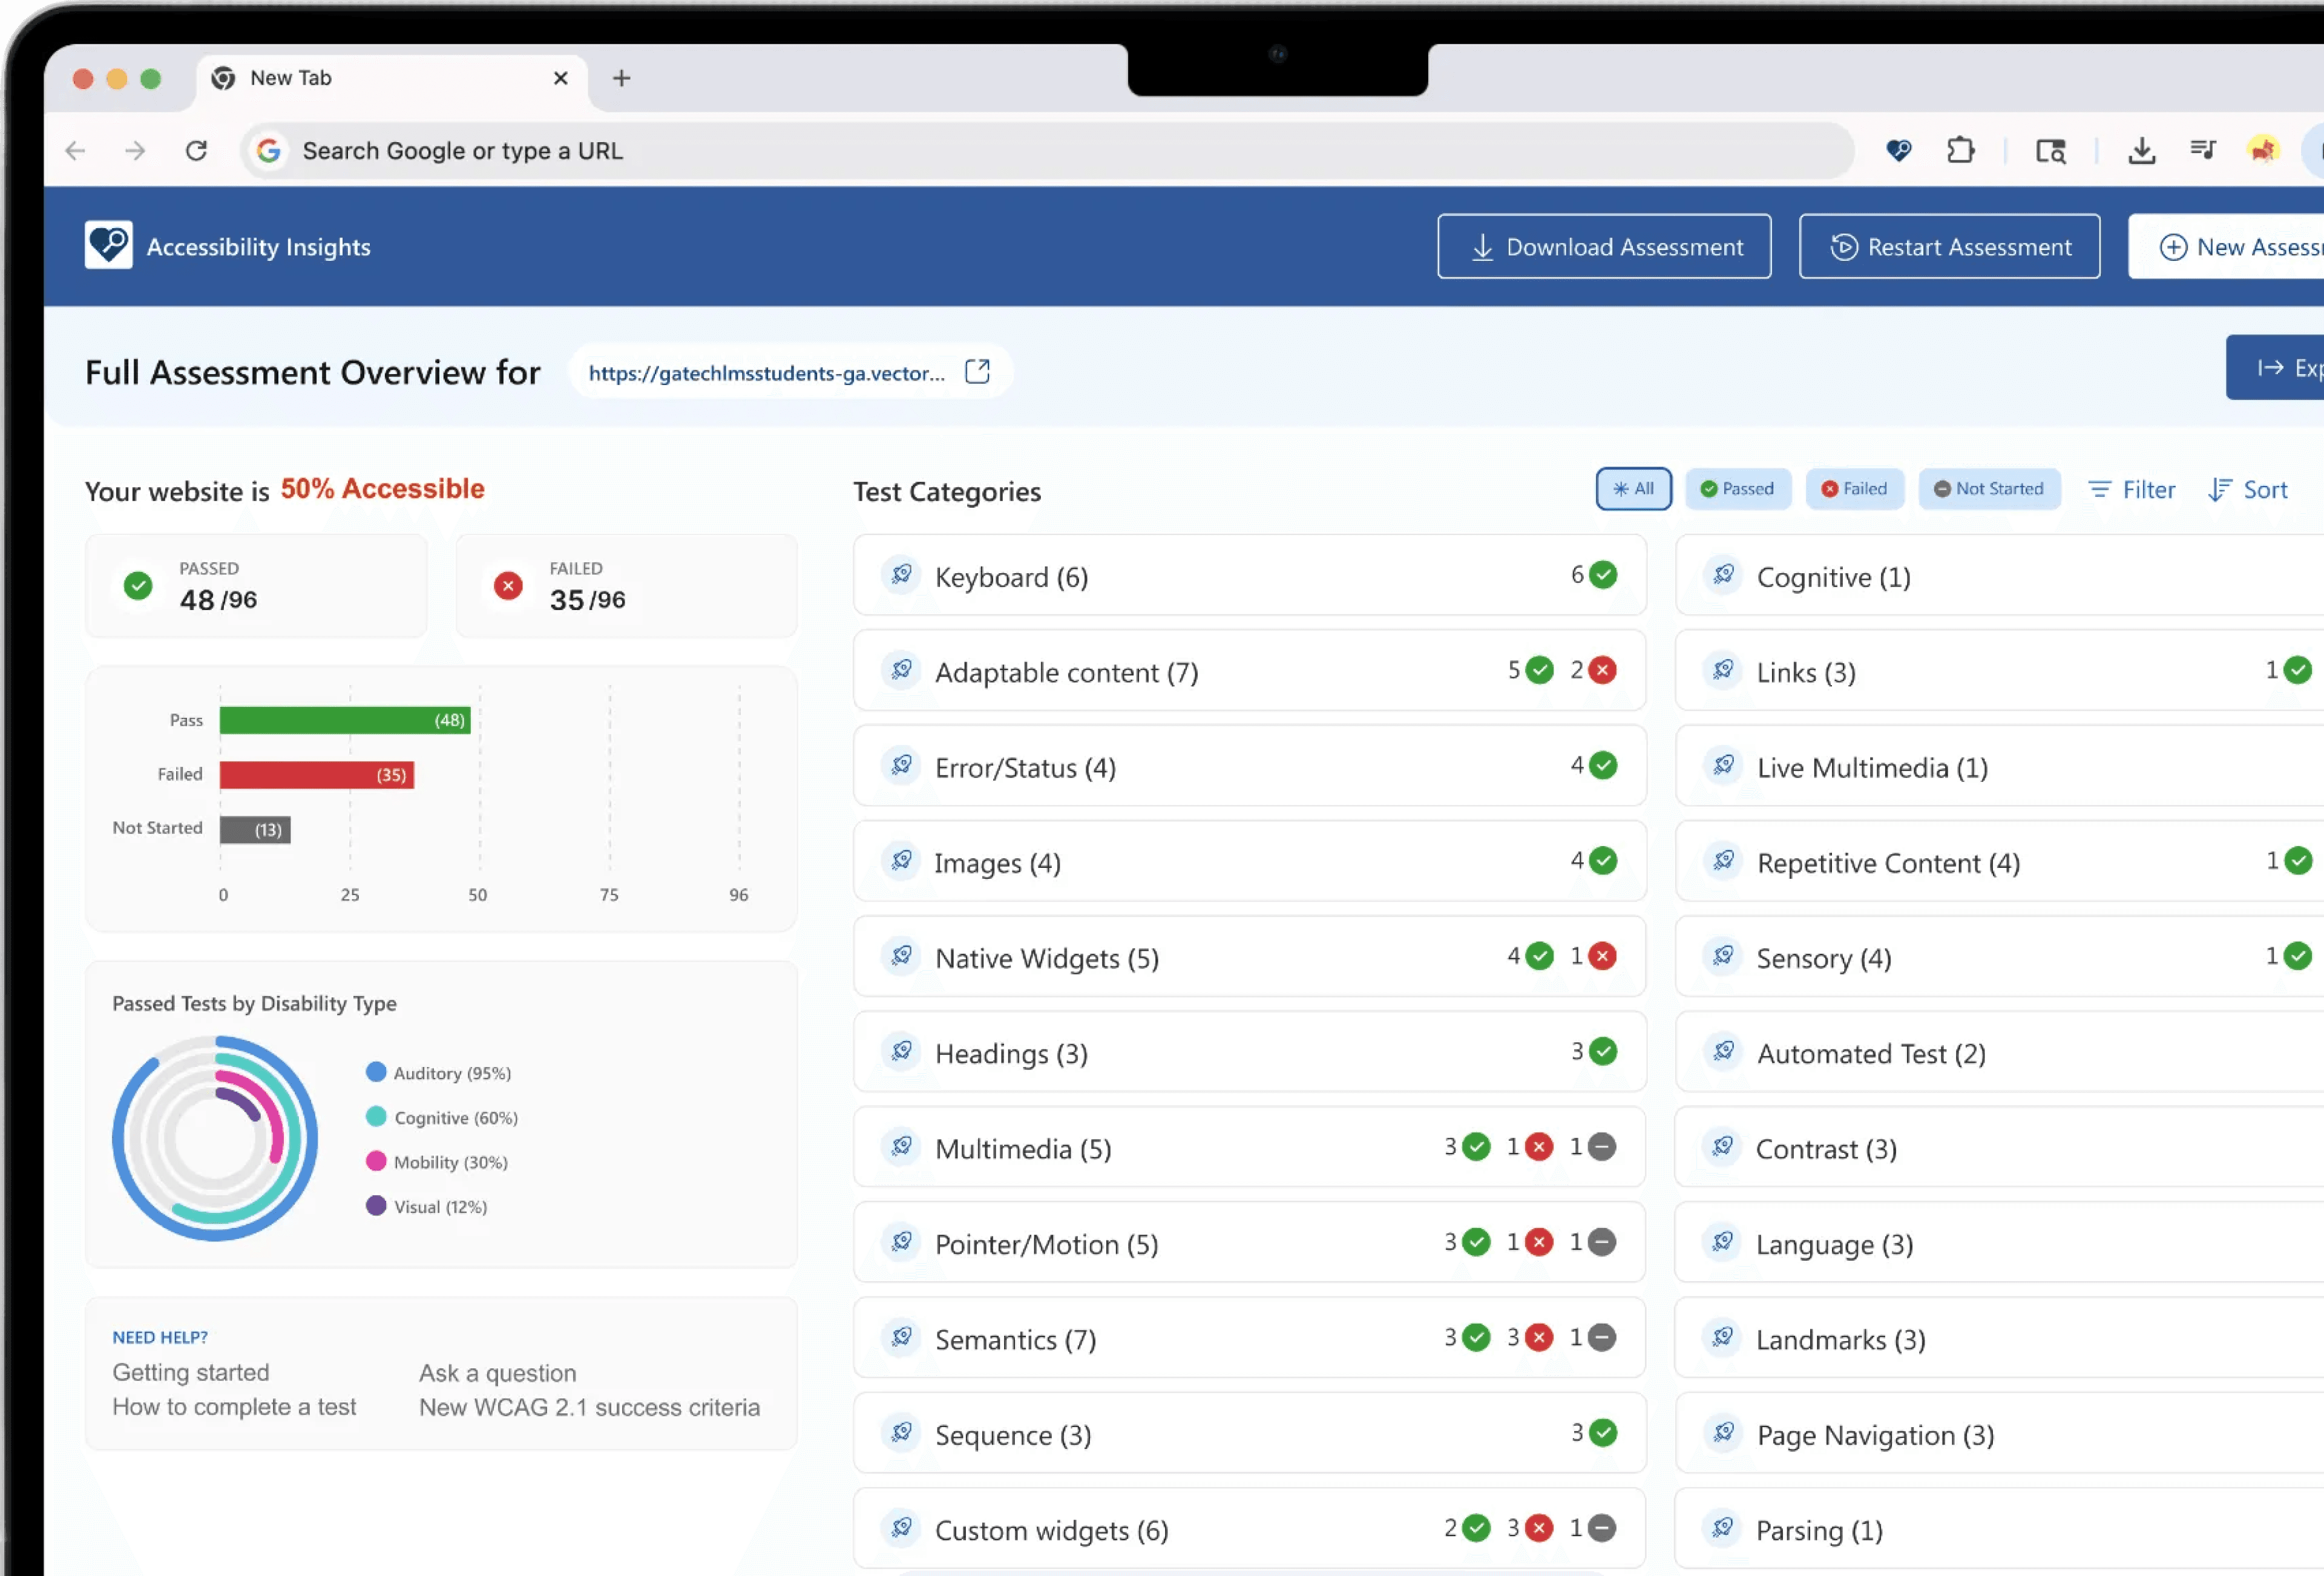Image resolution: width=2324 pixels, height=1576 pixels.
Task: Click the browser extensions puzzle icon
Action: pos(1960,151)
